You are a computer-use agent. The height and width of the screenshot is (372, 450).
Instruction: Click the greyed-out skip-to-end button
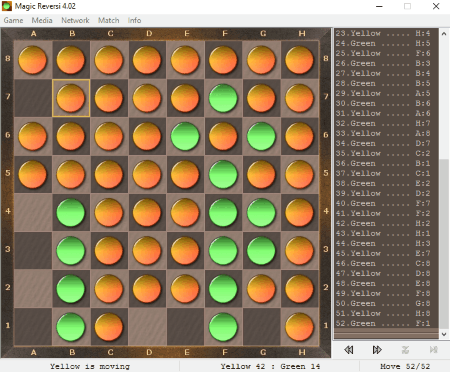pyautogui.click(x=434, y=350)
